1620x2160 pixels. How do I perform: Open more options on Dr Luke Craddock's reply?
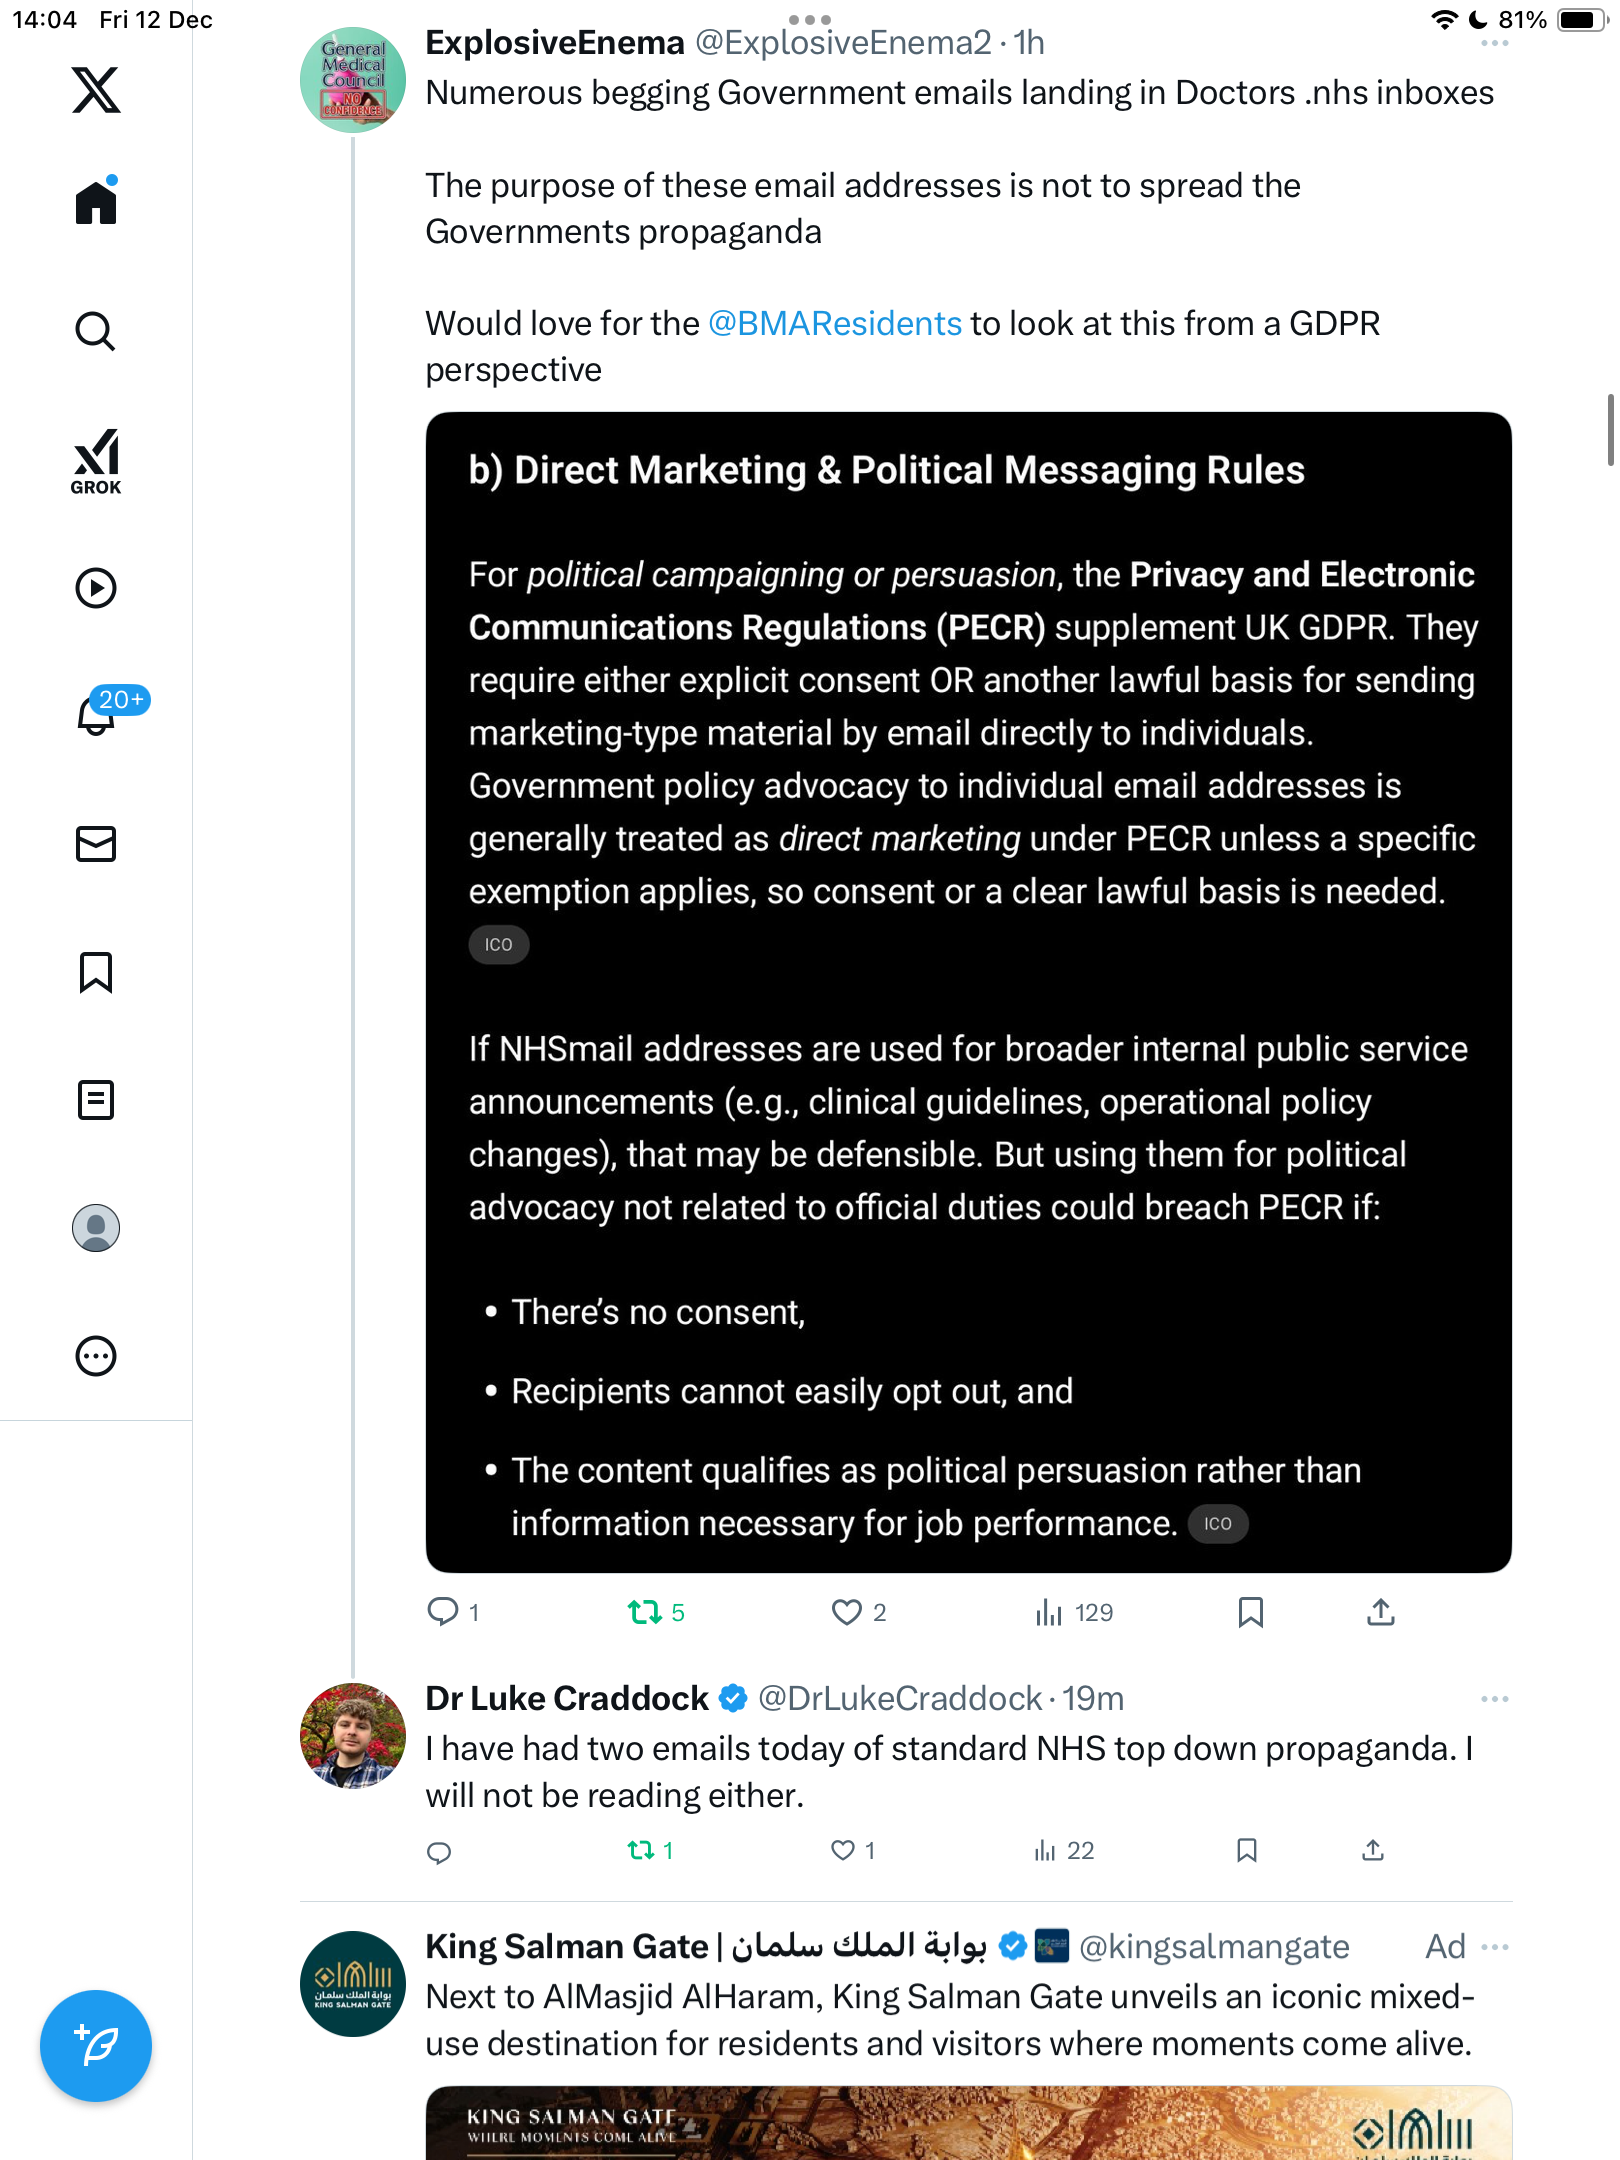1495,1699
